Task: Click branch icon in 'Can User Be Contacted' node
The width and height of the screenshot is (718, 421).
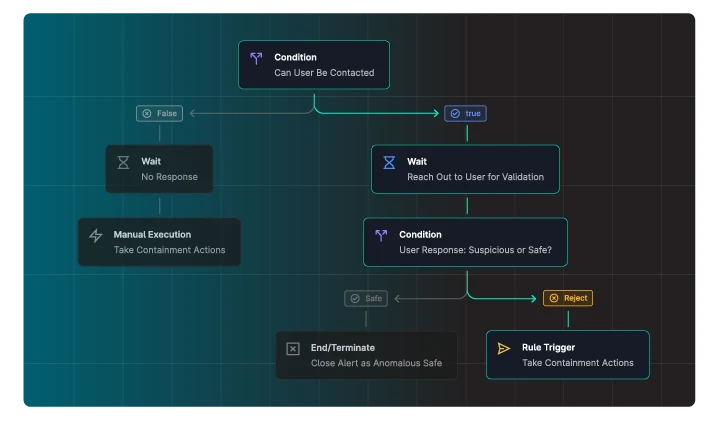Action: tap(256, 58)
